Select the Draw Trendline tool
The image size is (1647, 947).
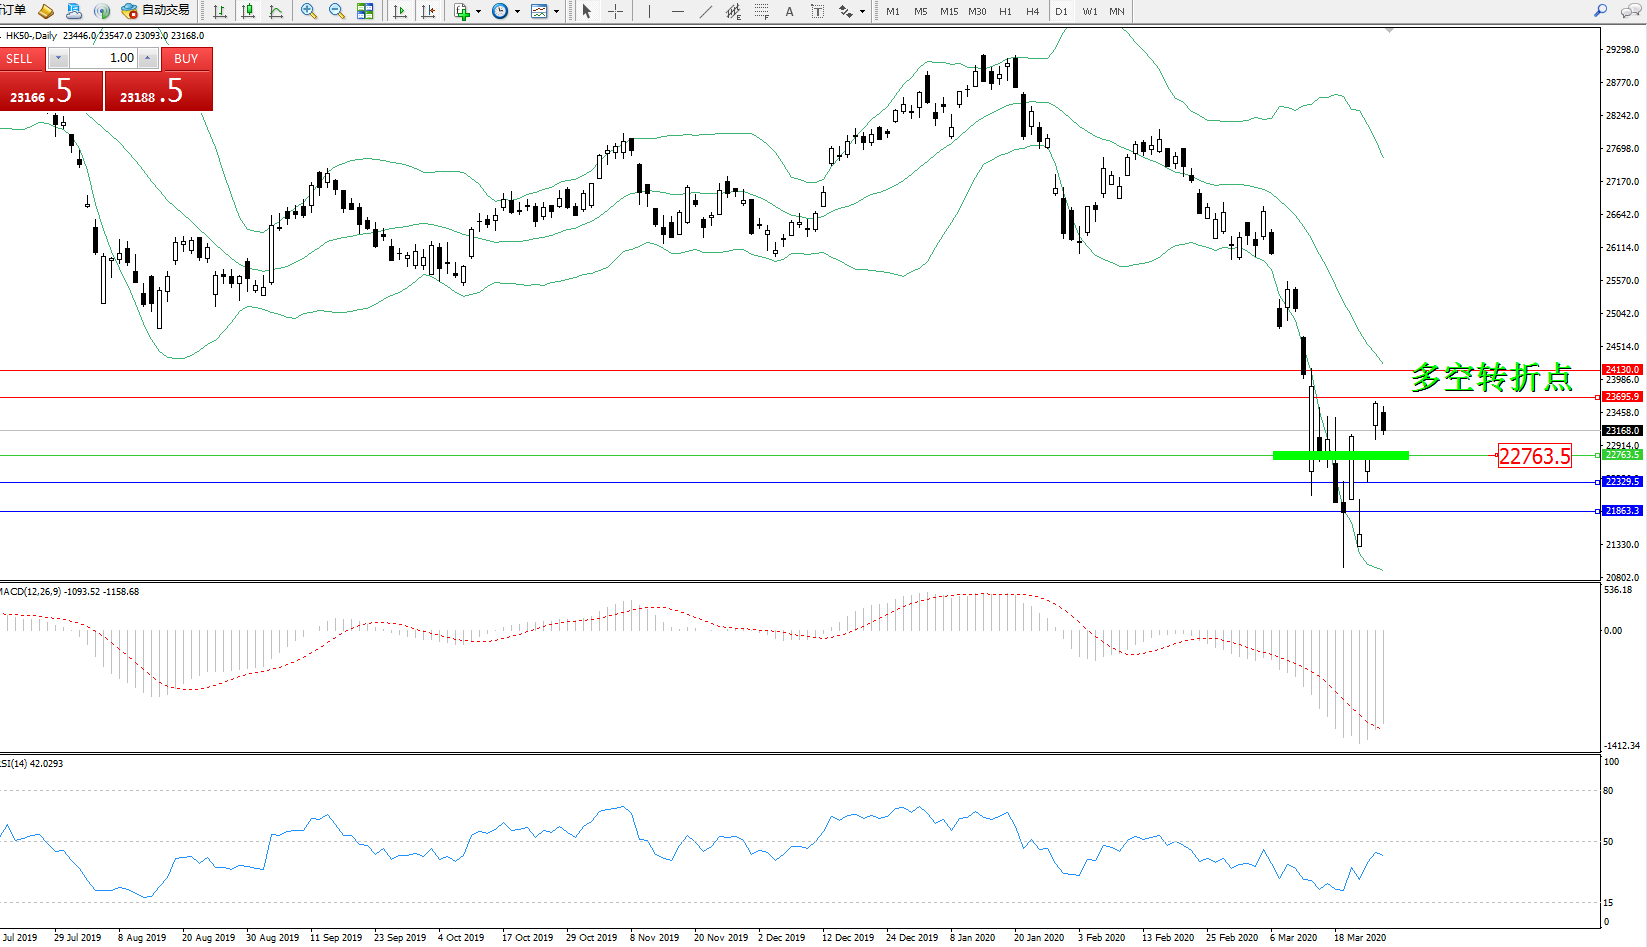[x=706, y=11]
